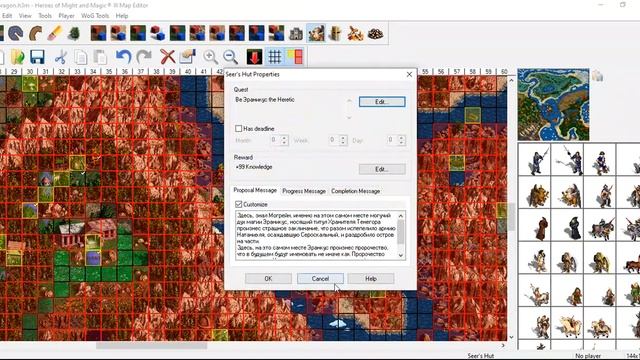Viewport: 640px width, 360px height.
Task: Open object properties hand icon
Action: 187,57
